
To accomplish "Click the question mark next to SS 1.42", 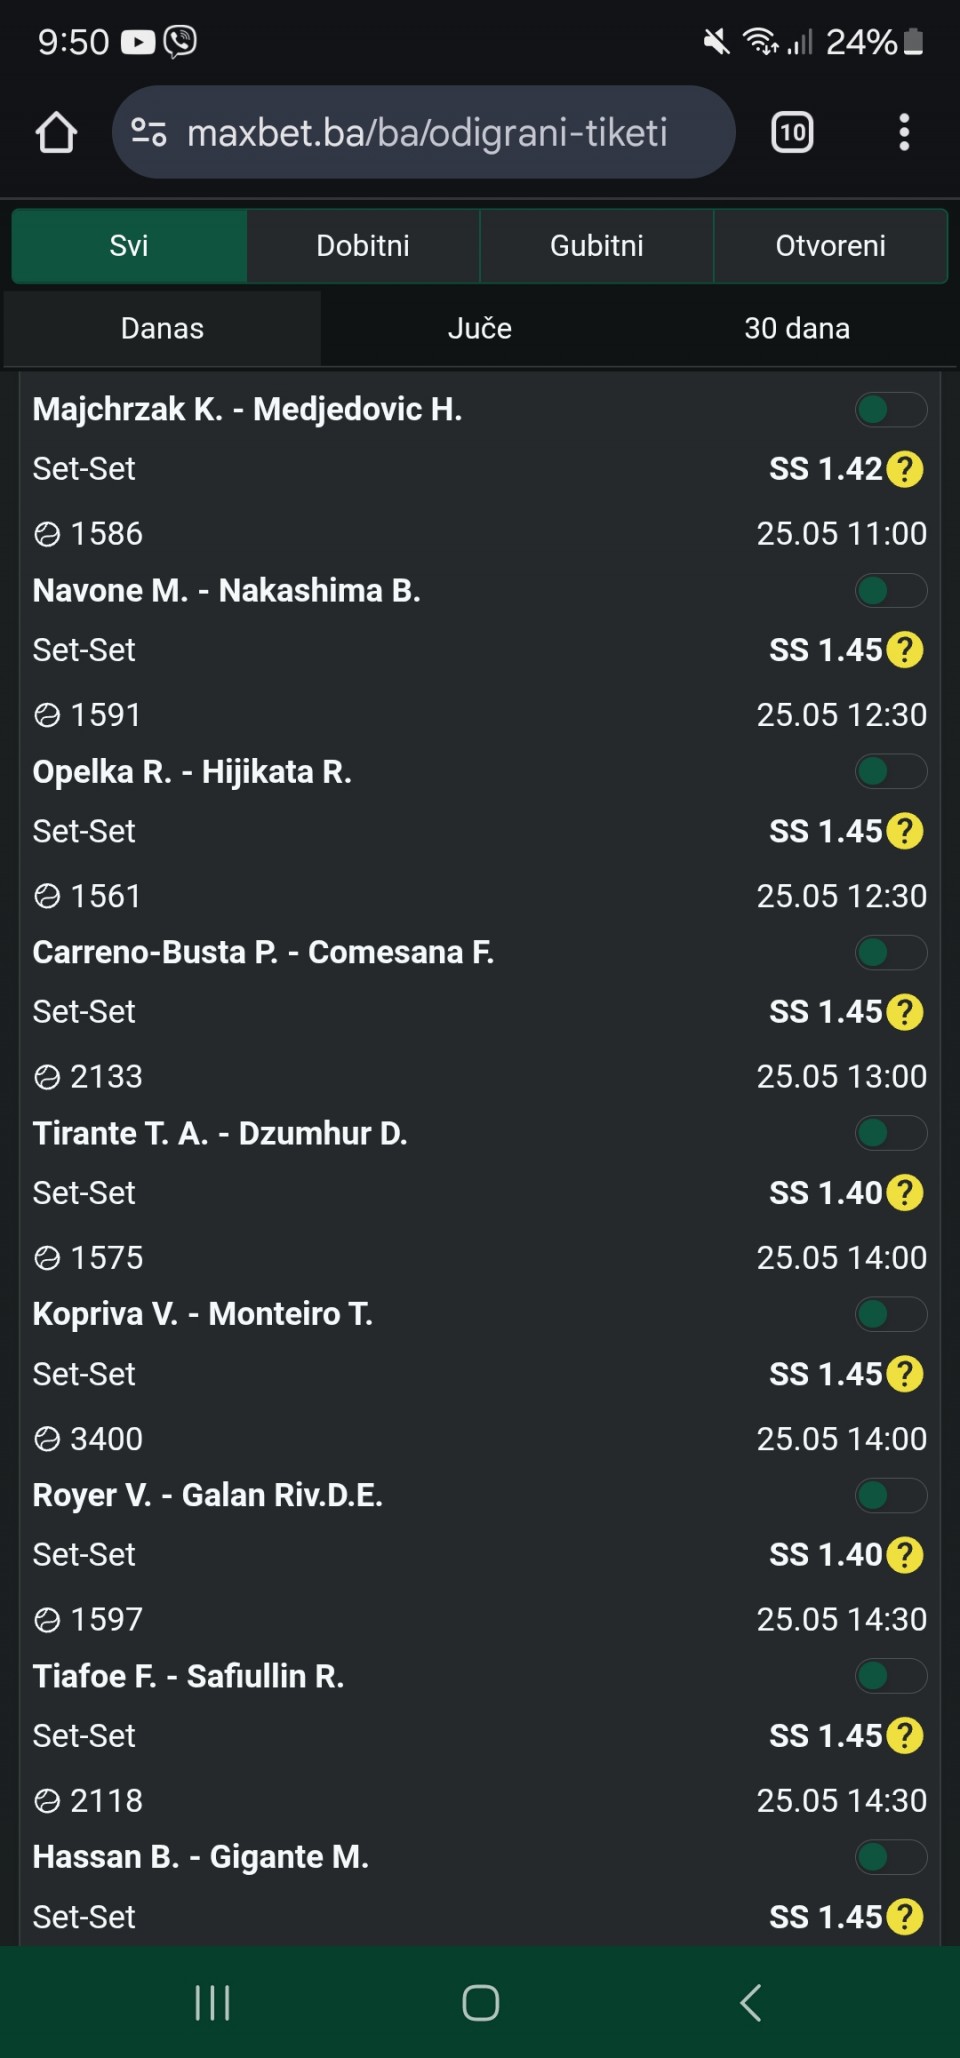I will pos(905,469).
